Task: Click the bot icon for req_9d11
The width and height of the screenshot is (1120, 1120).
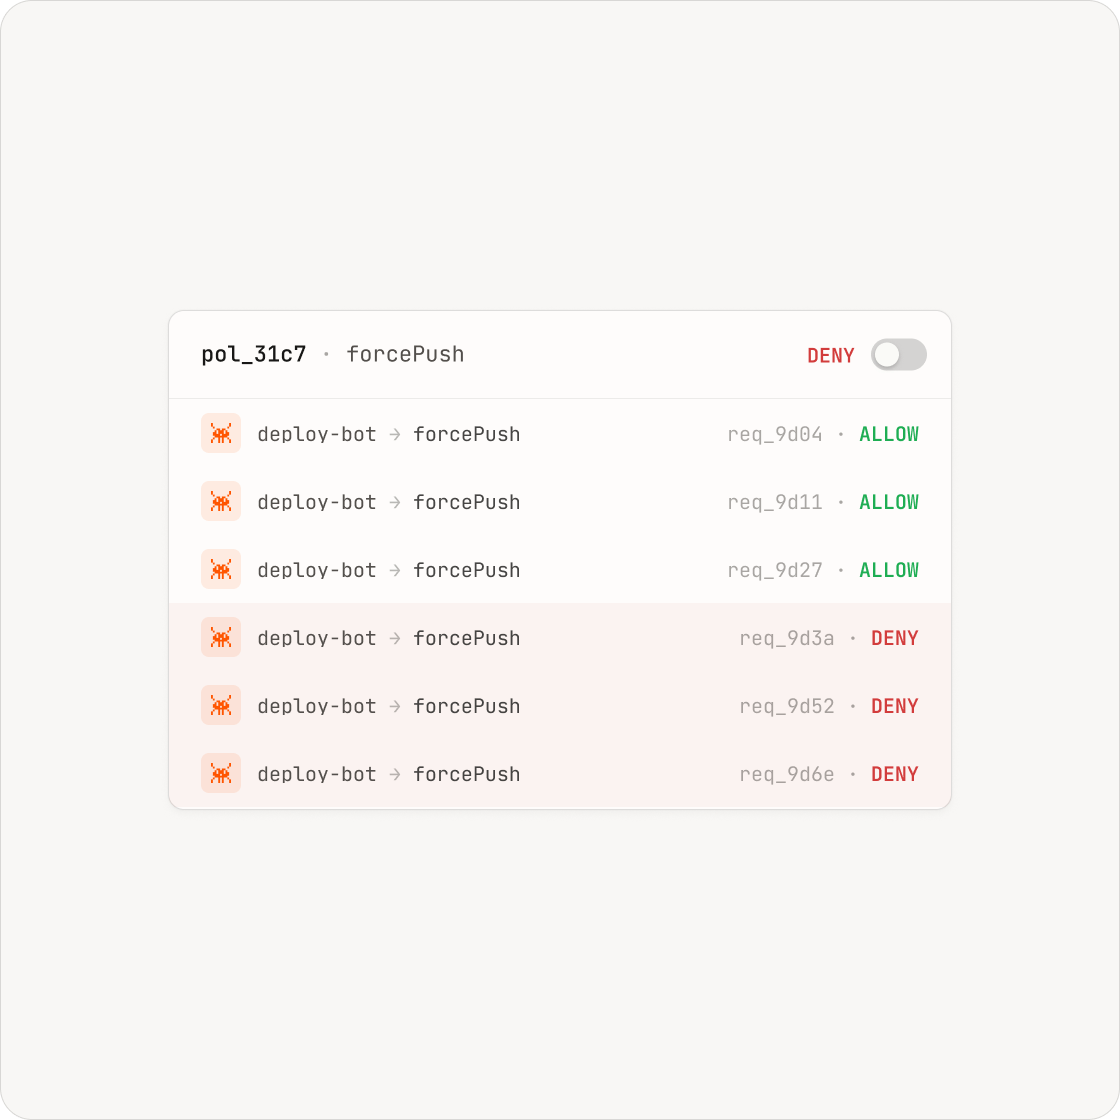Action: click(221, 501)
